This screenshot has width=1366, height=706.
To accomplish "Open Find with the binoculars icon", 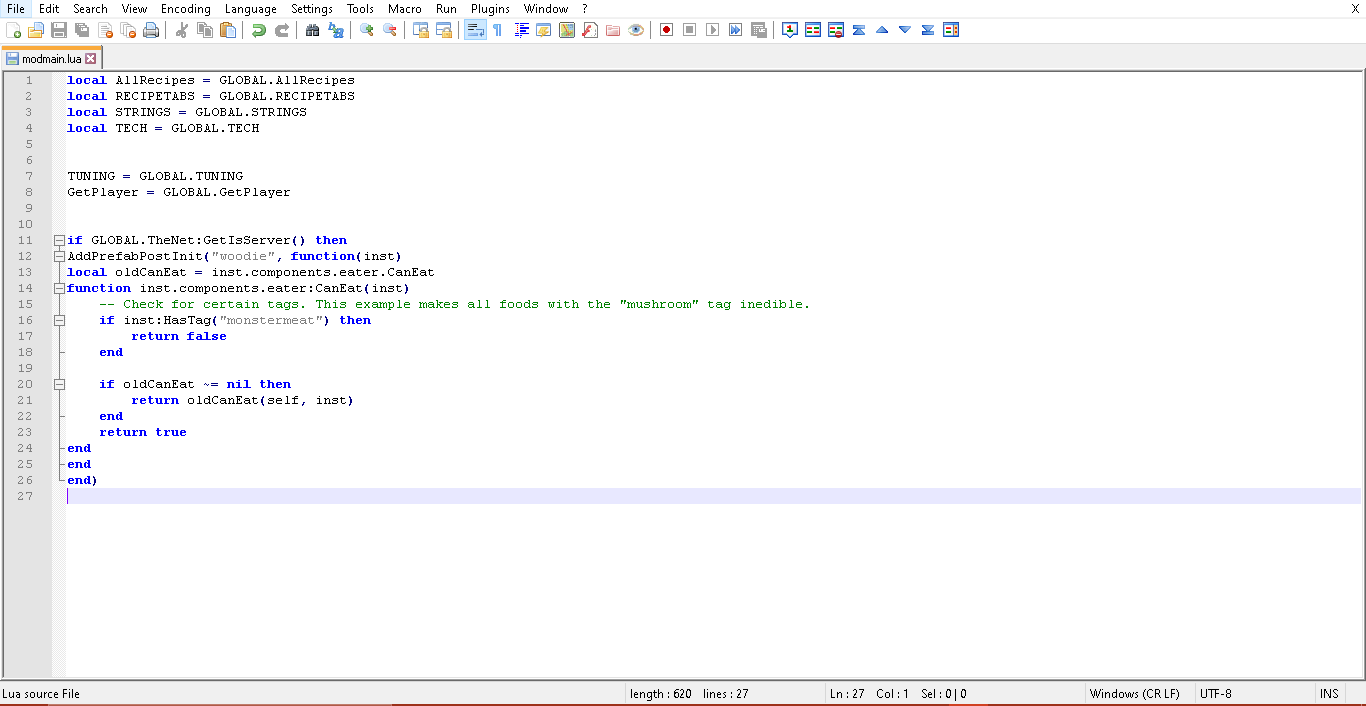I will 312,30.
